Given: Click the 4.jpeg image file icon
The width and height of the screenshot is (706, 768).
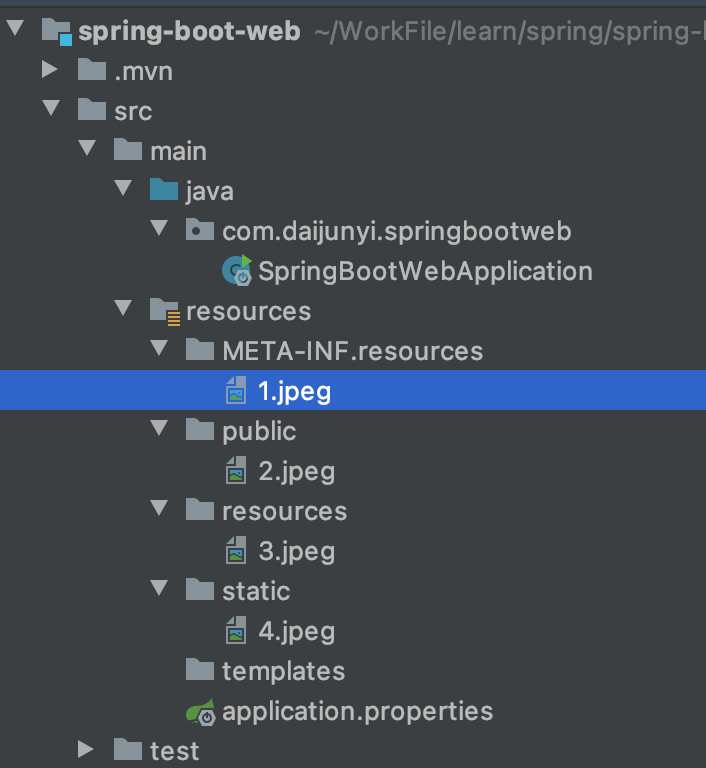Looking at the screenshot, I should (x=236, y=631).
